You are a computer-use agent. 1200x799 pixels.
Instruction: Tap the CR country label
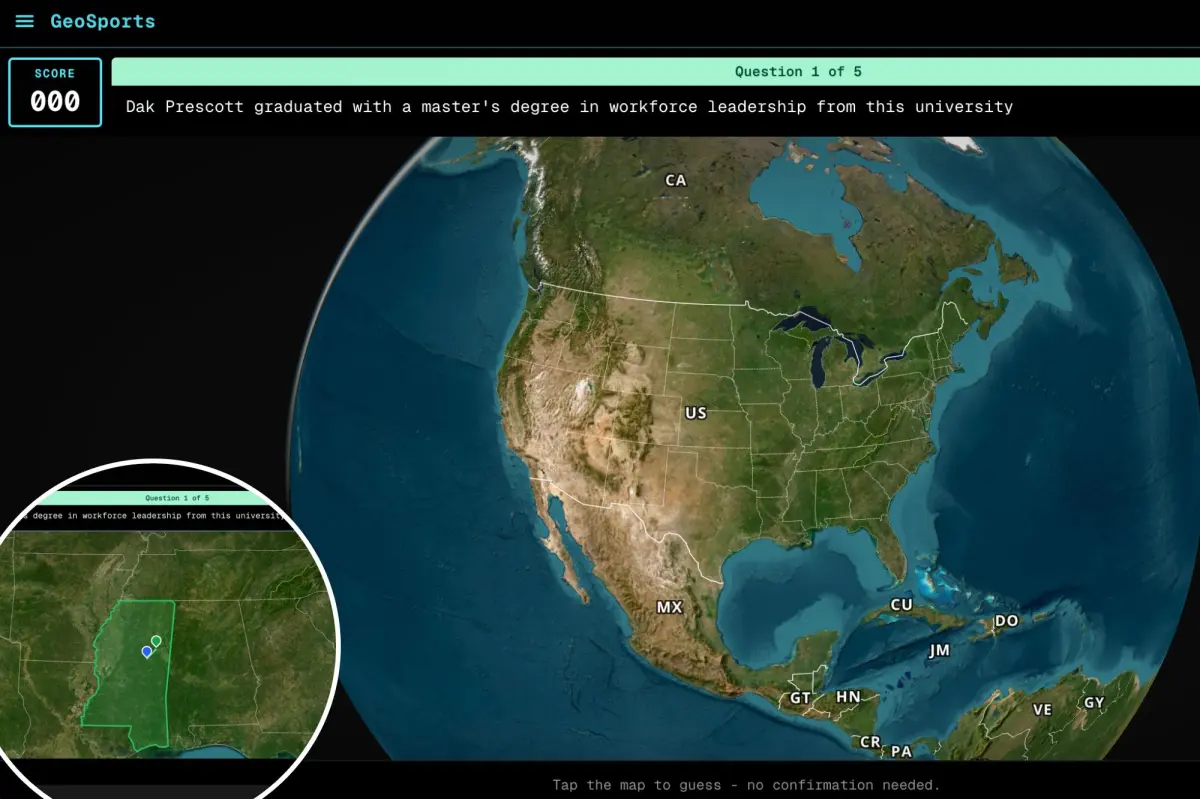[x=870, y=742]
